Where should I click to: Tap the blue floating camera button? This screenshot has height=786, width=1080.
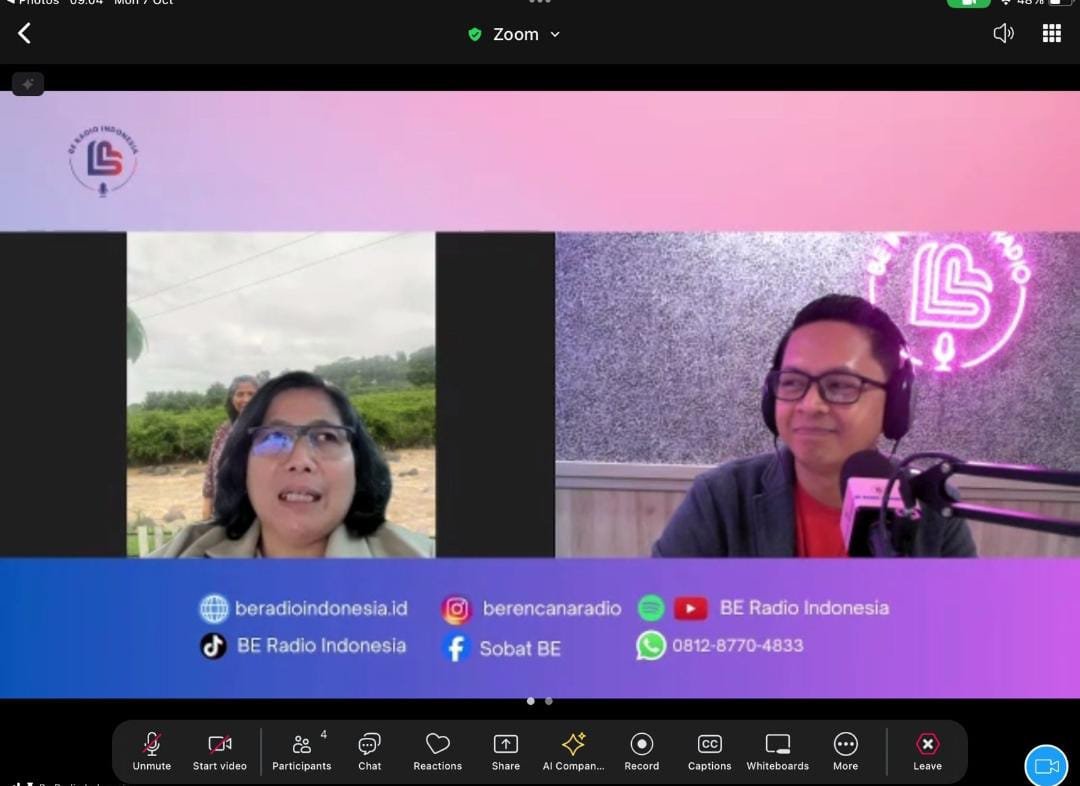[1046, 766]
